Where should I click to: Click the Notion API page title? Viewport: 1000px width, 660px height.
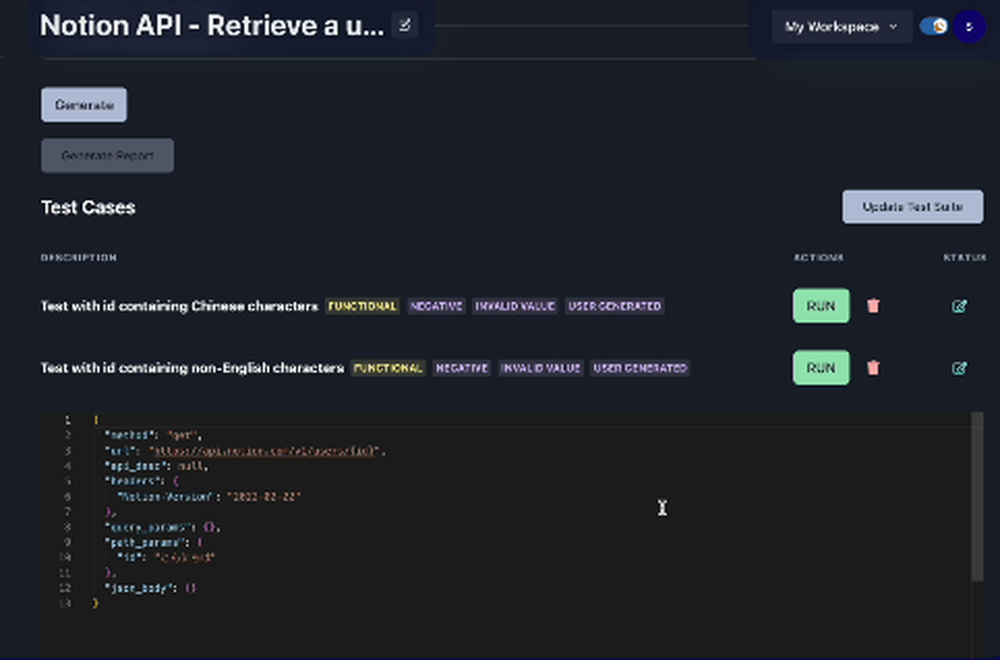click(x=212, y=26)
